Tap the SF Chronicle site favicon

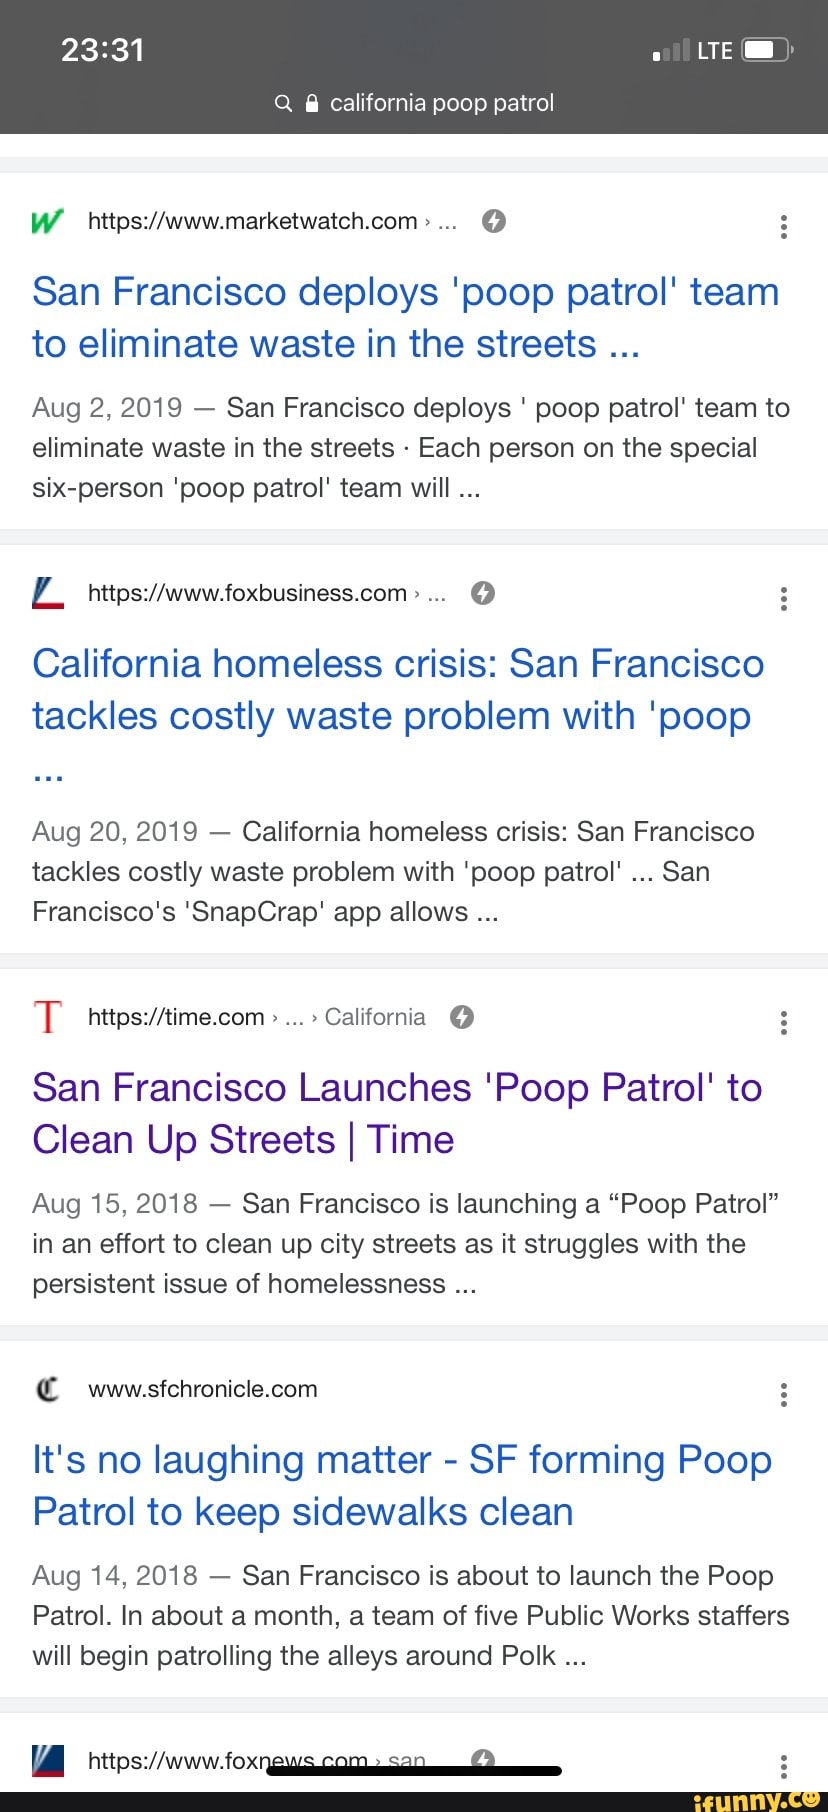[47, 1389]
